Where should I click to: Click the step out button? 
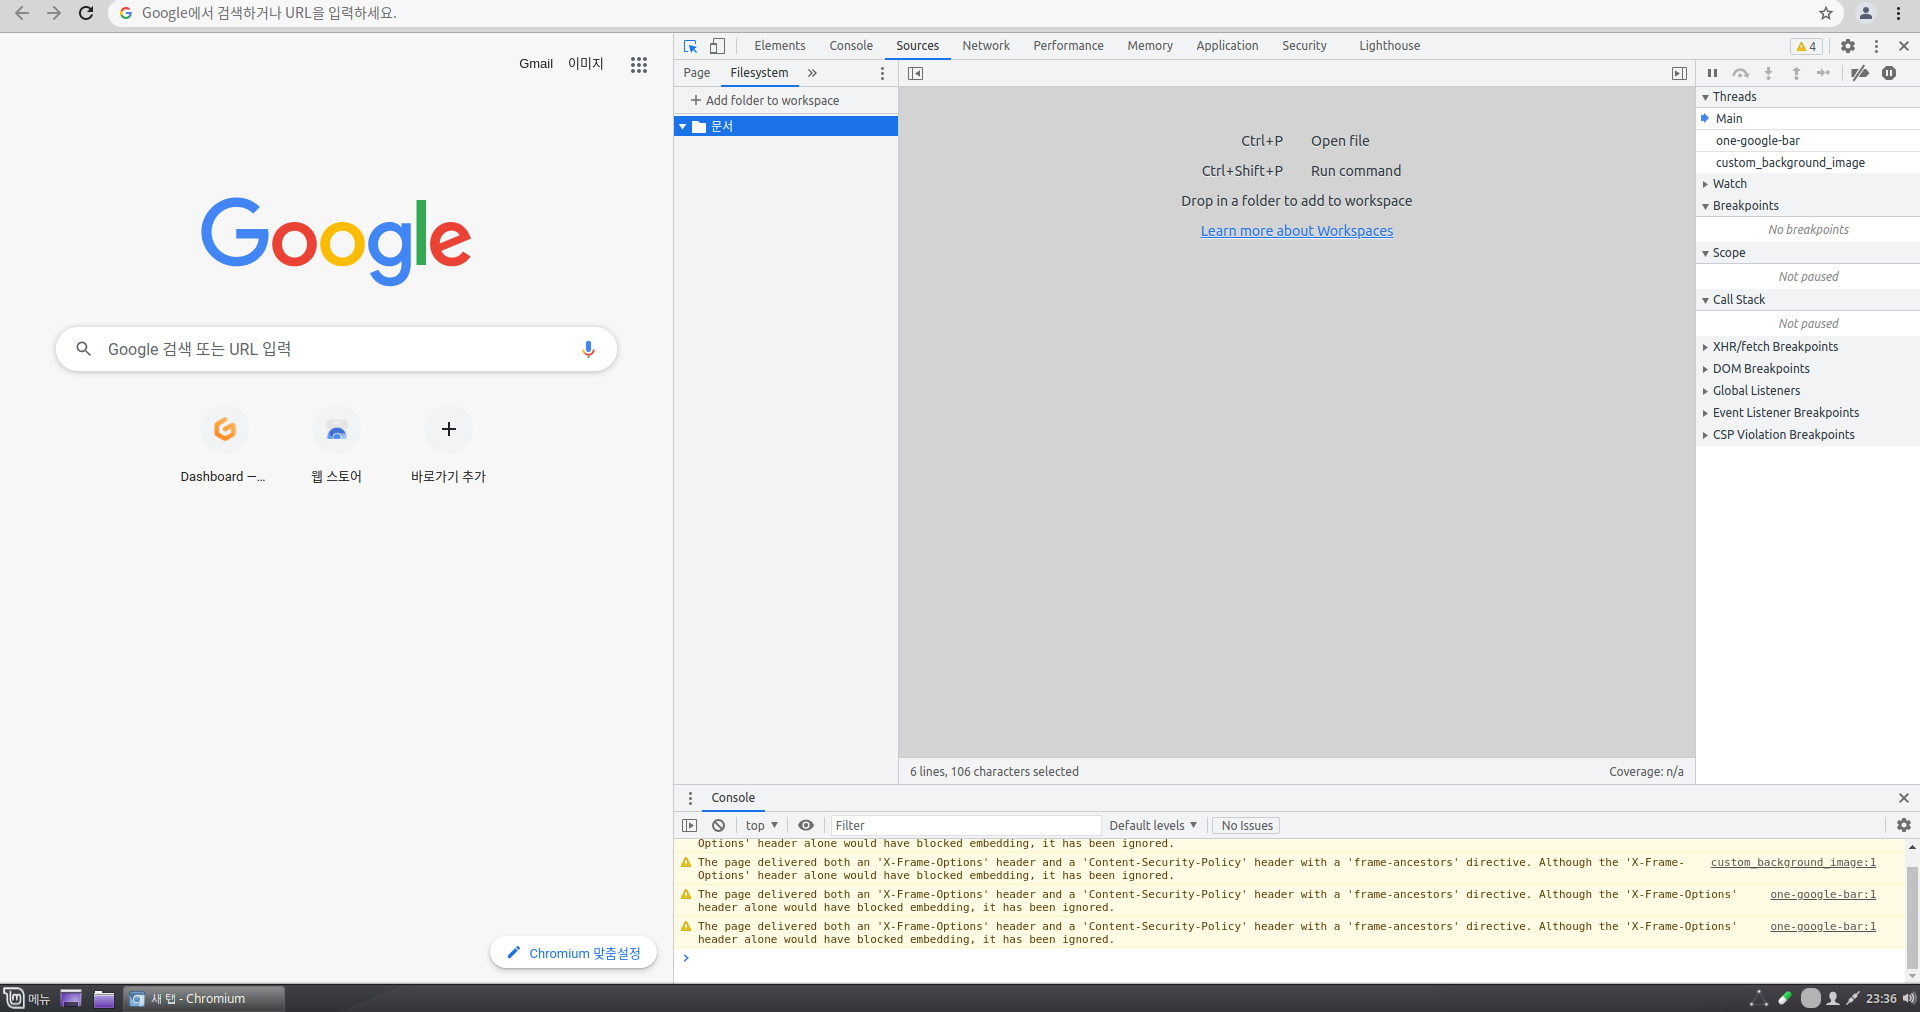coord(1796,73)
